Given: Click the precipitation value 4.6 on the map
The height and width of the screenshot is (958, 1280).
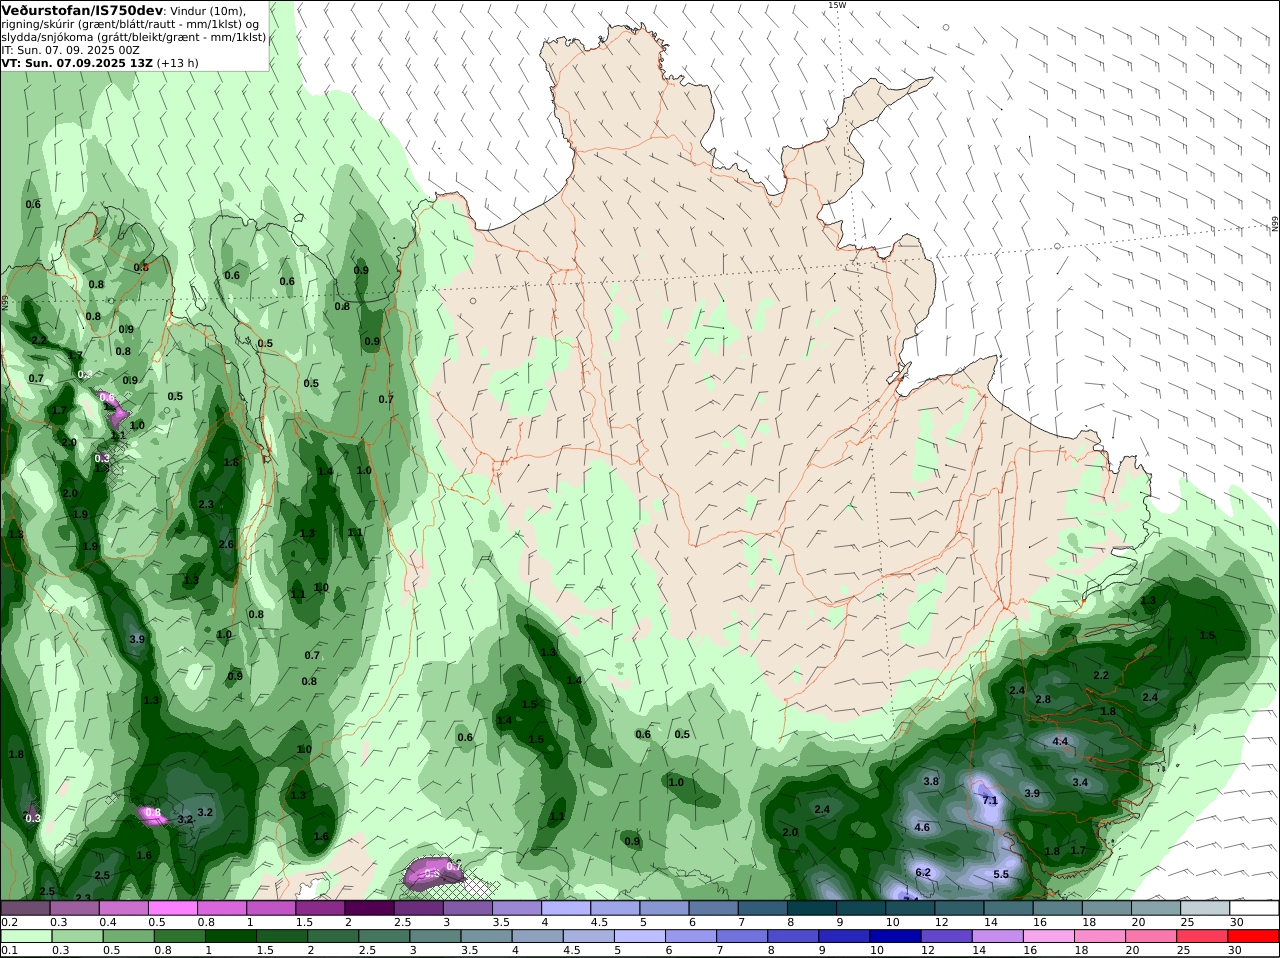Looking at the screenshot, I should coord(922,828).
